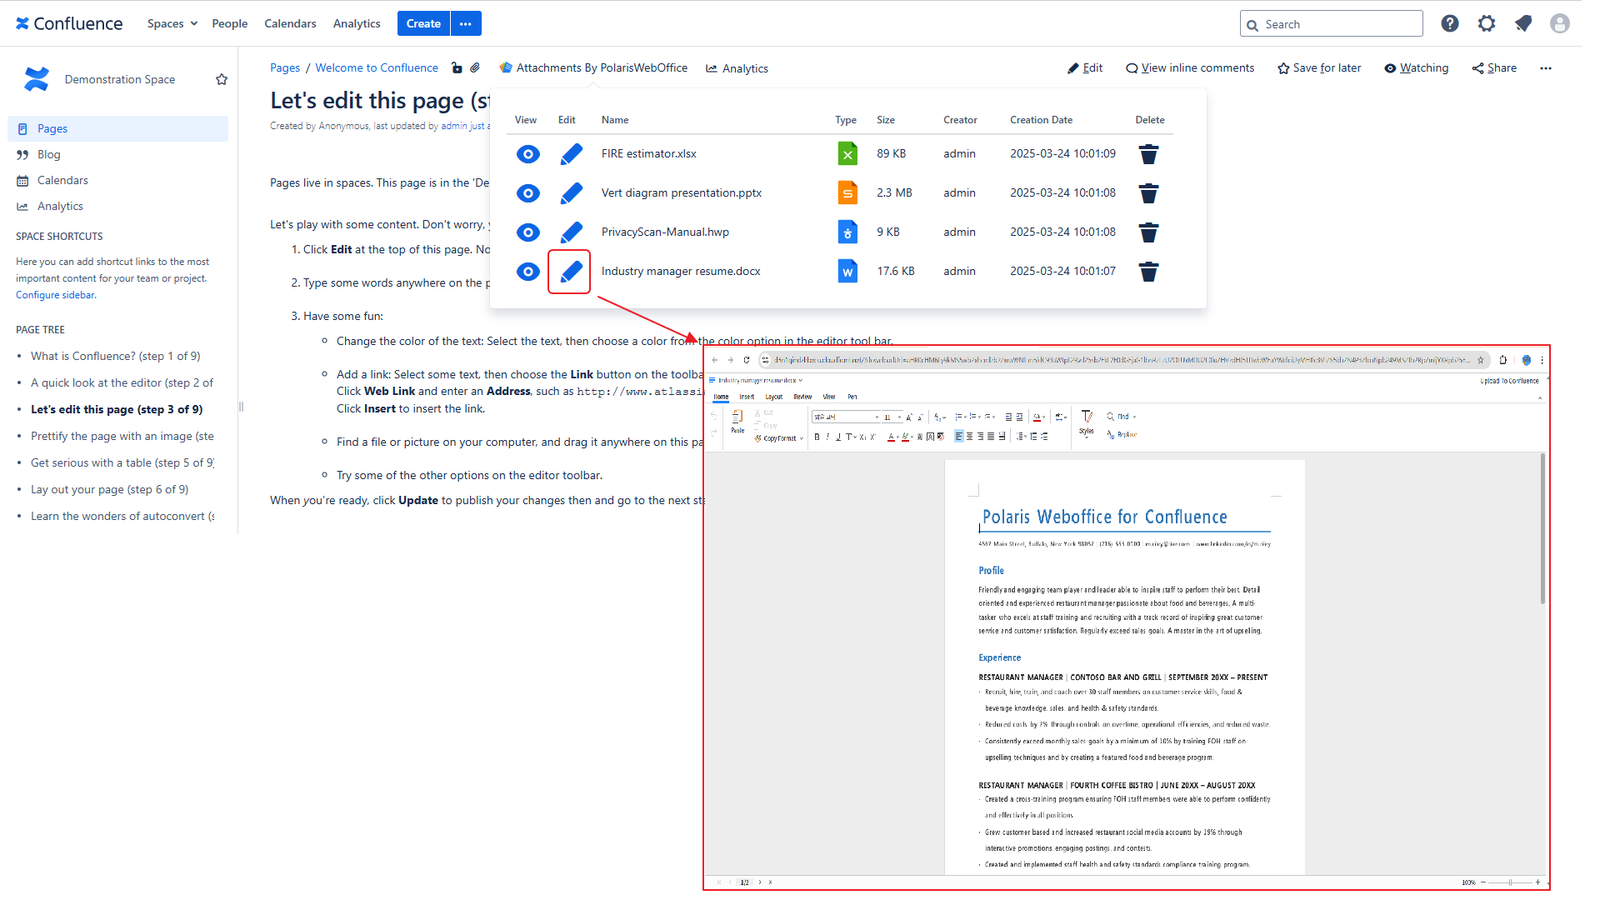Image resolution: width=1610 pixels, height=900 pixels.
Task: Open Attachments By PolarisWebOffice
Action: point(594,68)
